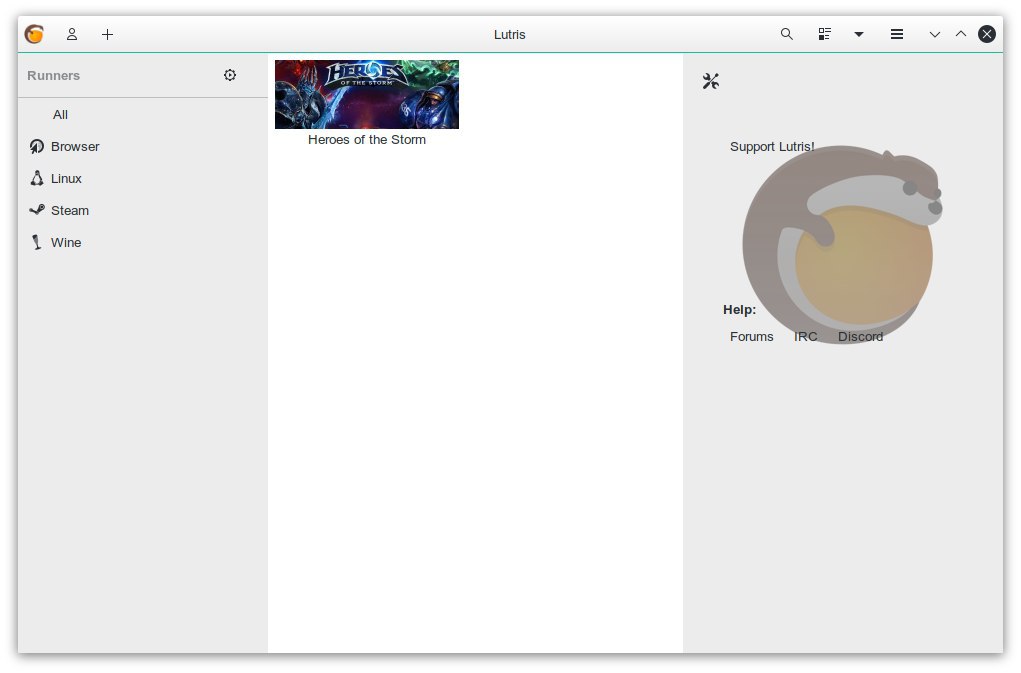Open the IRC help link
Screen dimensions: 1021x673
tap(805, 336)
